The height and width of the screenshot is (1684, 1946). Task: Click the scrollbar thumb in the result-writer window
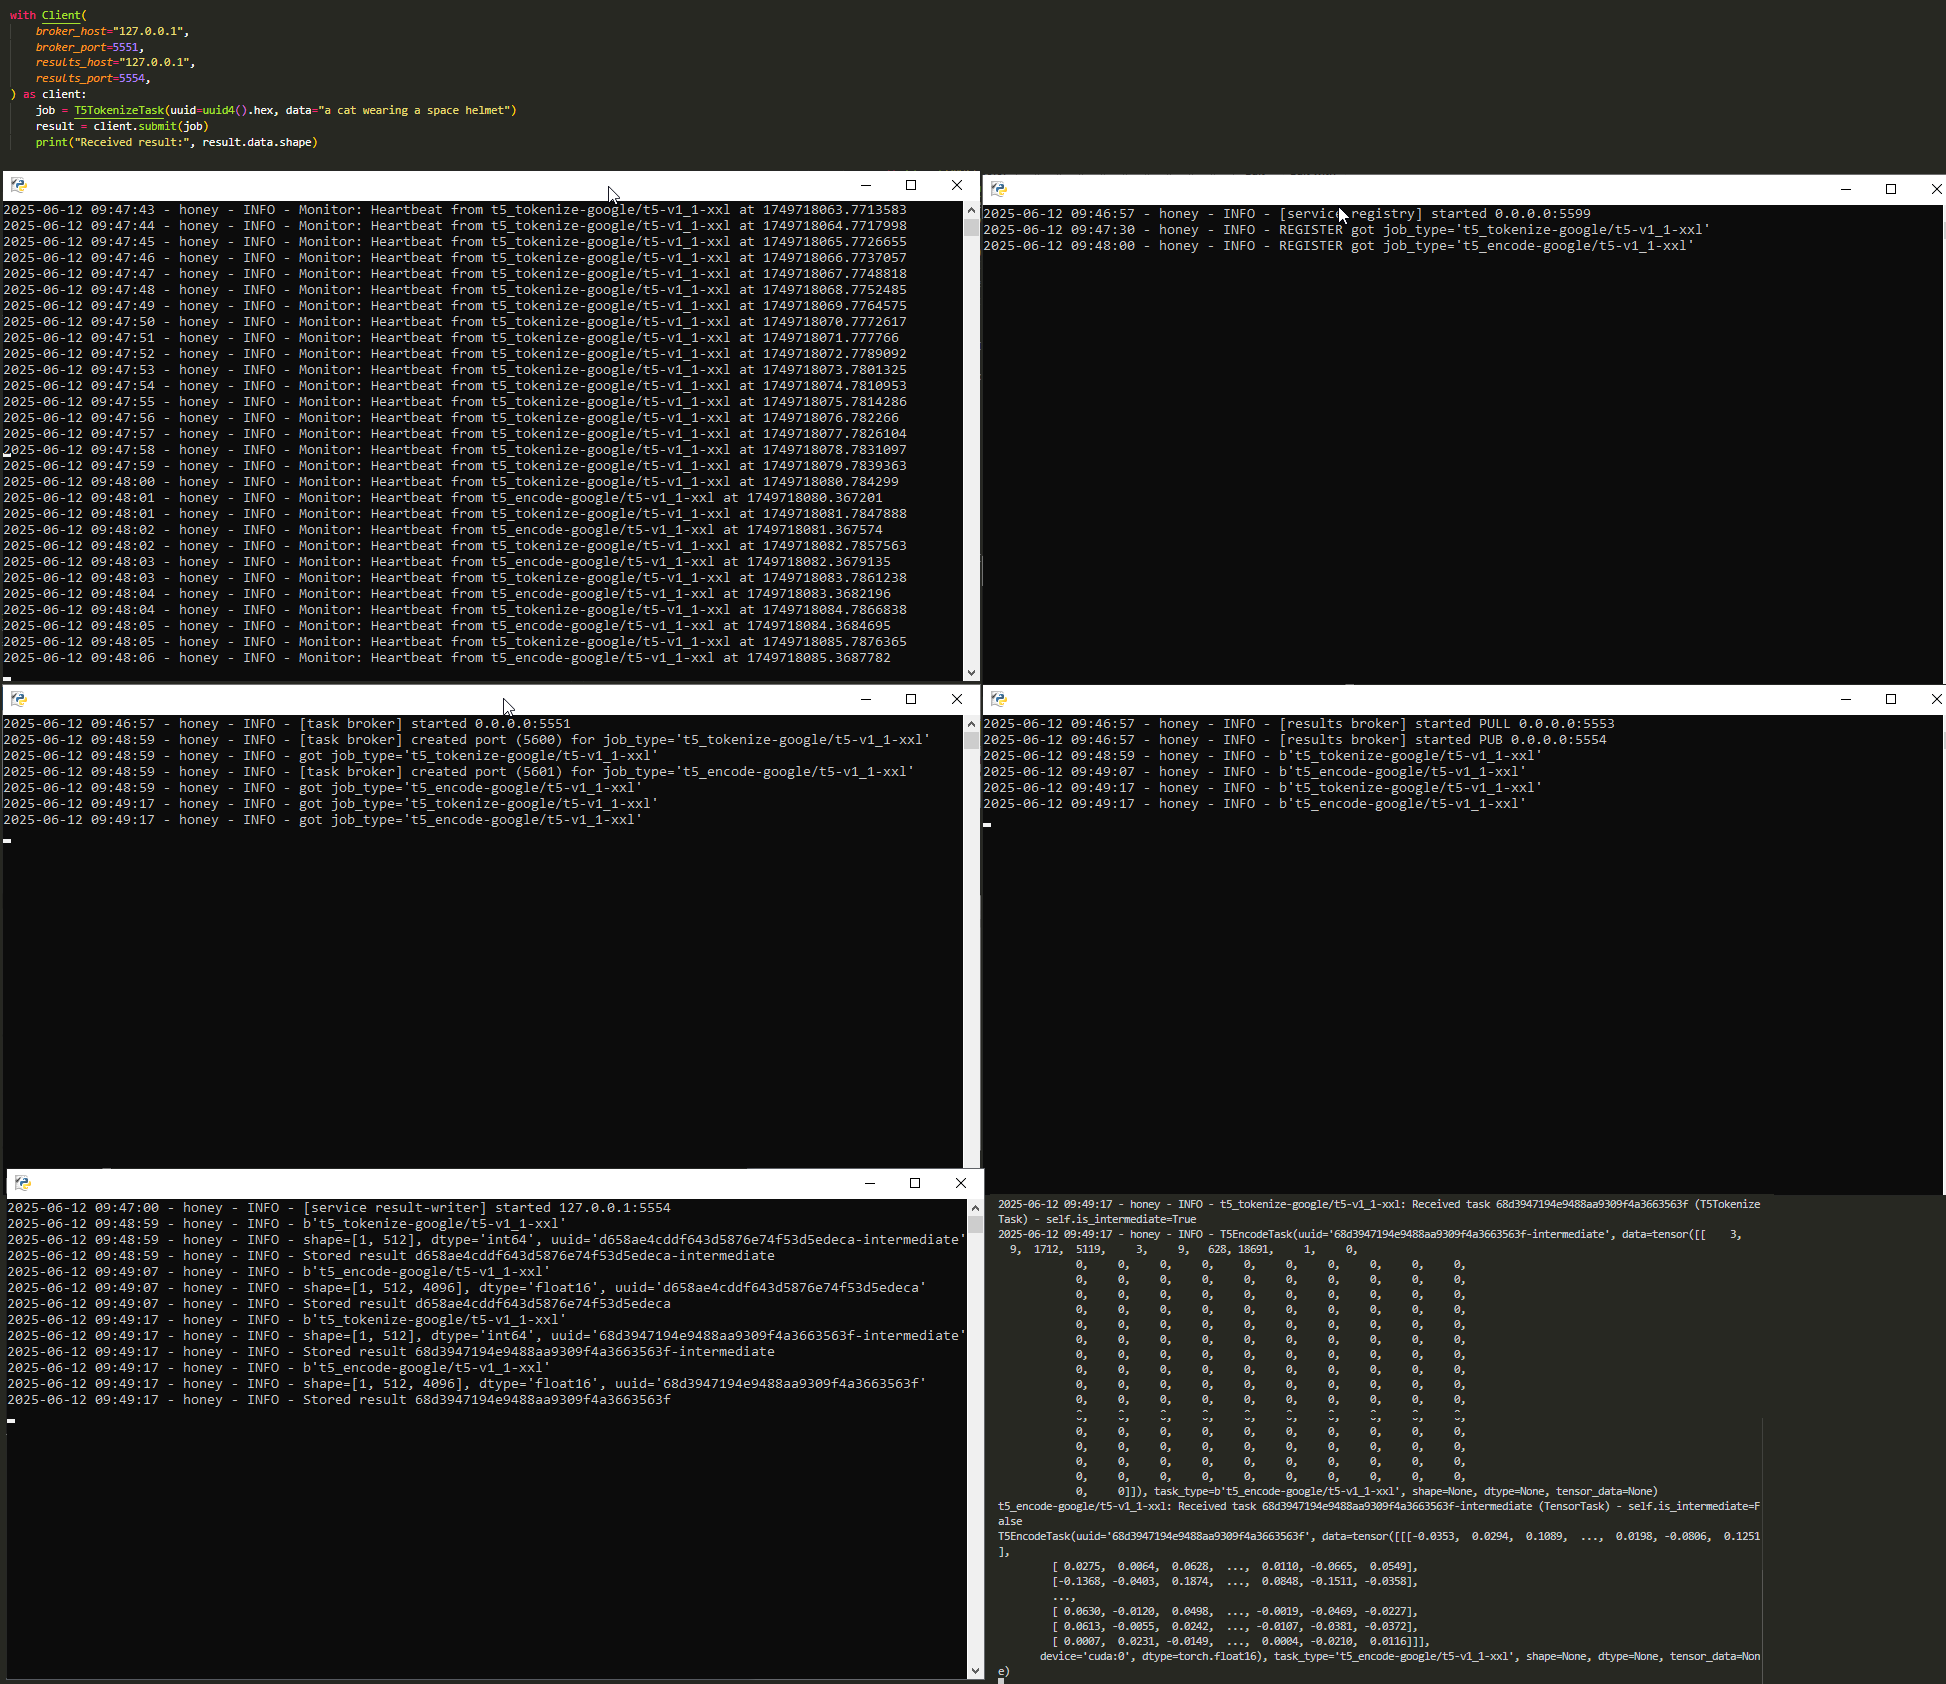coord(975,1224)
